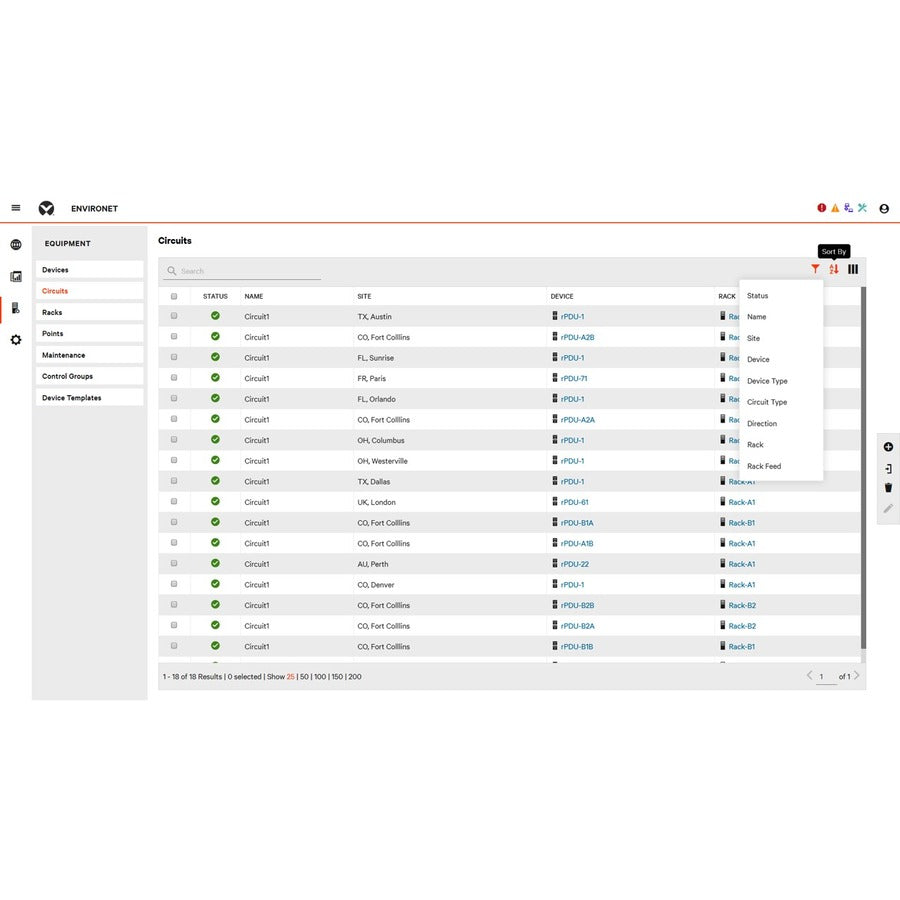Open the user account icon
The height and width of the screenshot is (900, 900).
point(884,208)
